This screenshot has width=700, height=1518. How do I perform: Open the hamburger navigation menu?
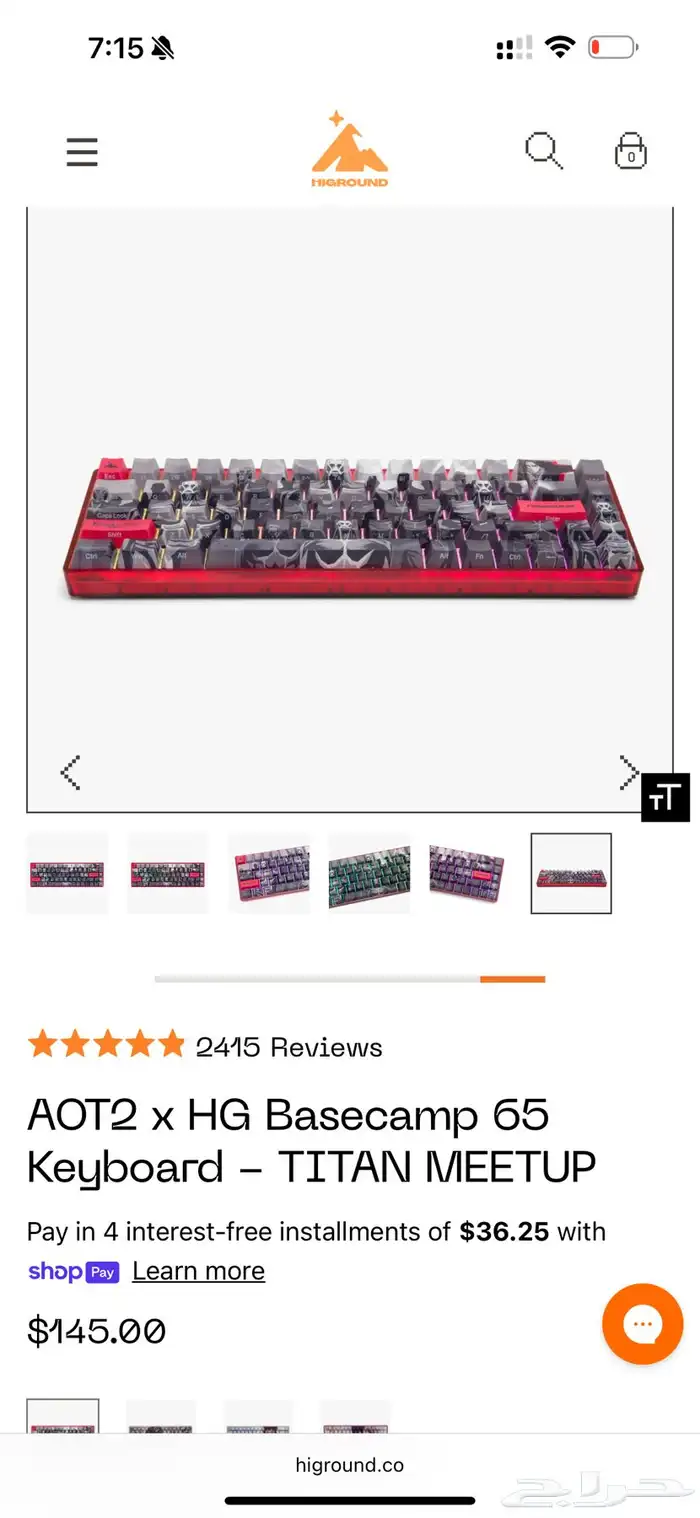(82, 152)
